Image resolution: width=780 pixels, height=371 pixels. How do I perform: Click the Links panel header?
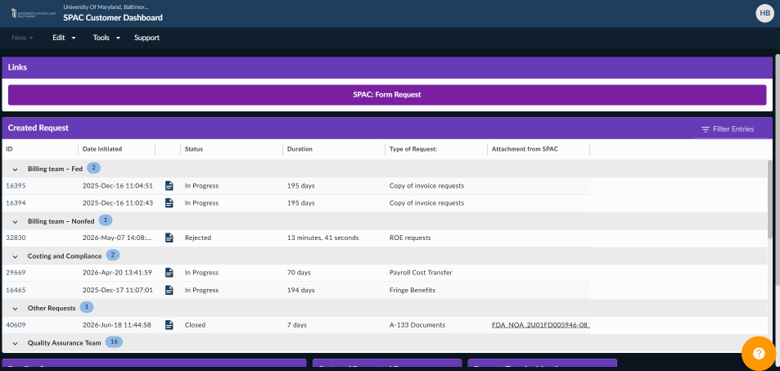387,68
